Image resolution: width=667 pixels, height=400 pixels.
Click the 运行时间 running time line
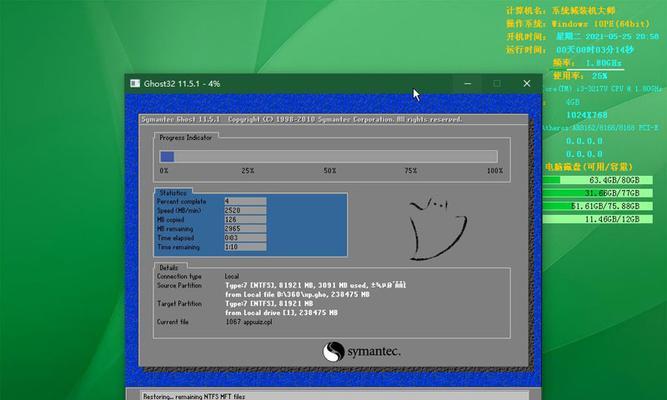pyautogui.click(x=570, y=50)
